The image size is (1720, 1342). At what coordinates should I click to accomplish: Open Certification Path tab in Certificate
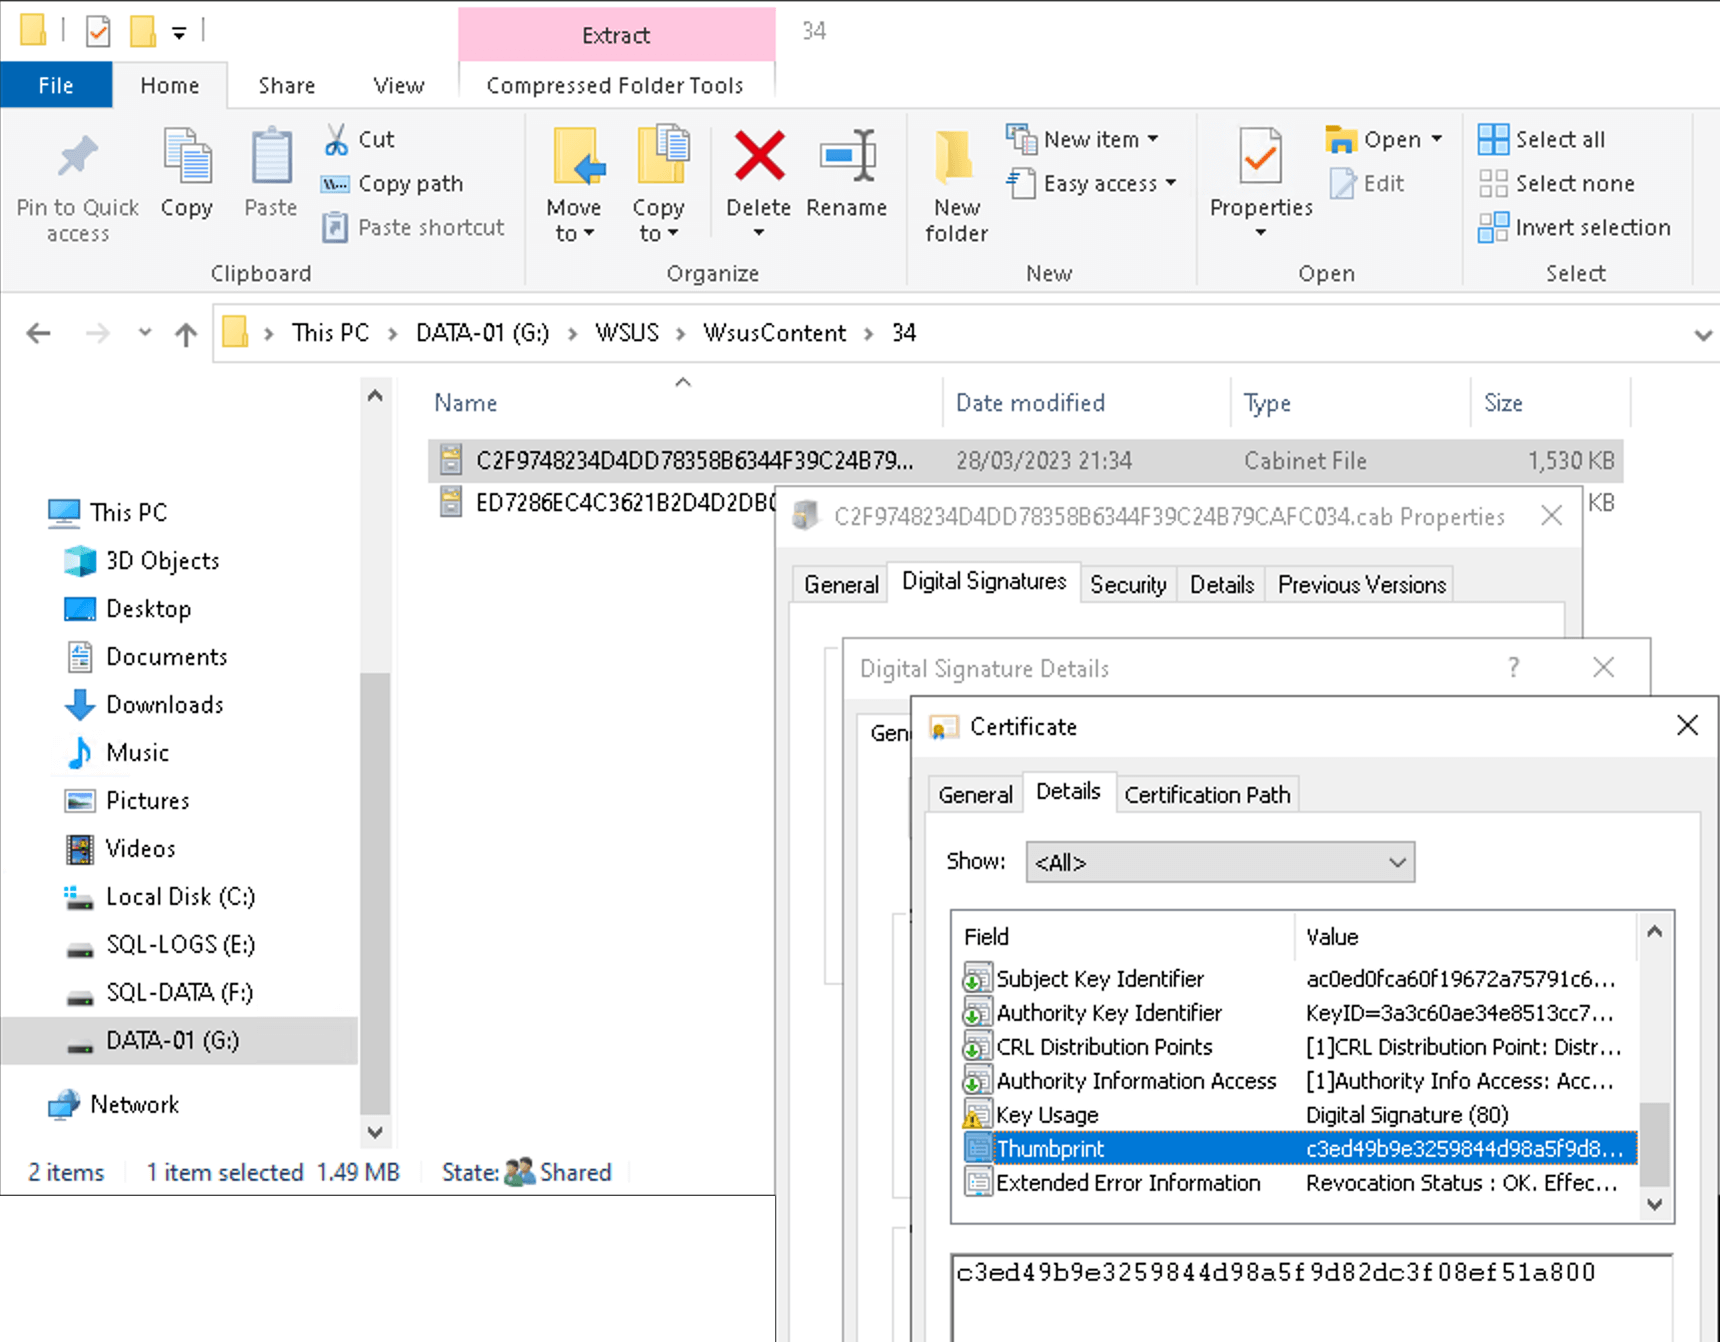[1207, 795]
